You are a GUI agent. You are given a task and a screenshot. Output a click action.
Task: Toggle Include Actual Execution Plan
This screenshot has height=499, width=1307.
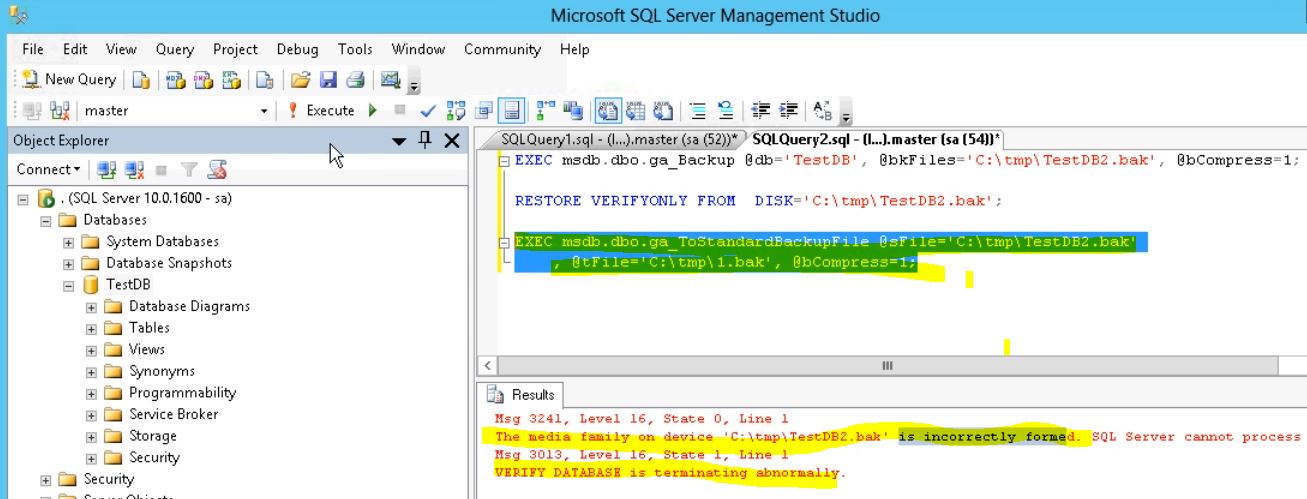546,111
